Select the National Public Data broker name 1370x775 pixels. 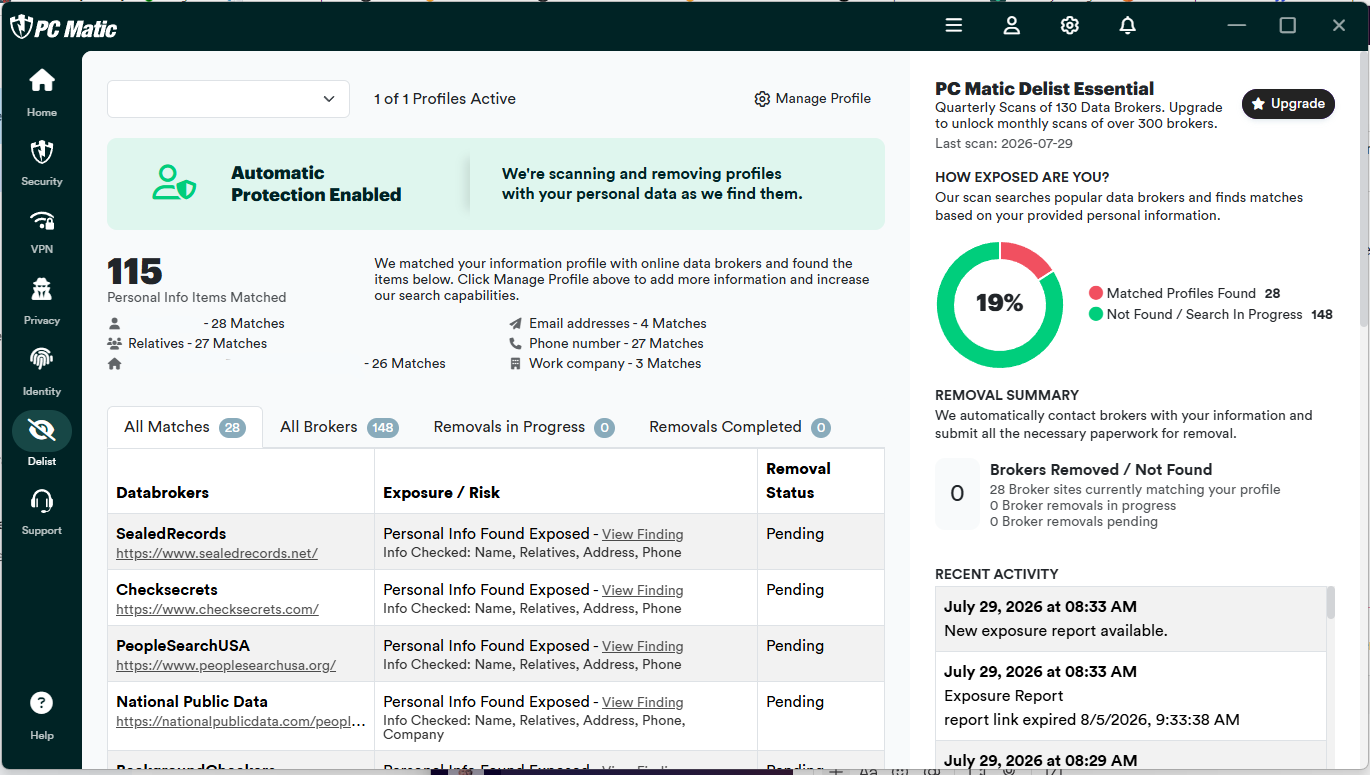(192, 702)
